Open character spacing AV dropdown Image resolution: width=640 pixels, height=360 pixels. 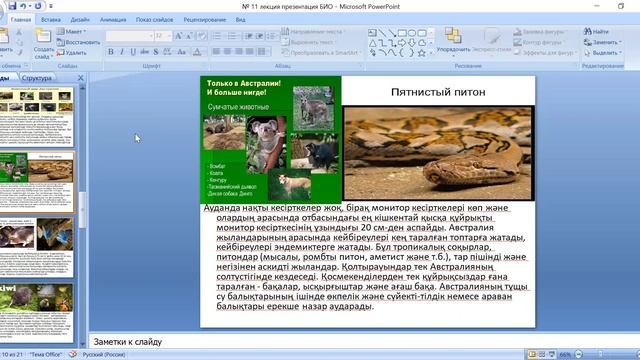167,52
